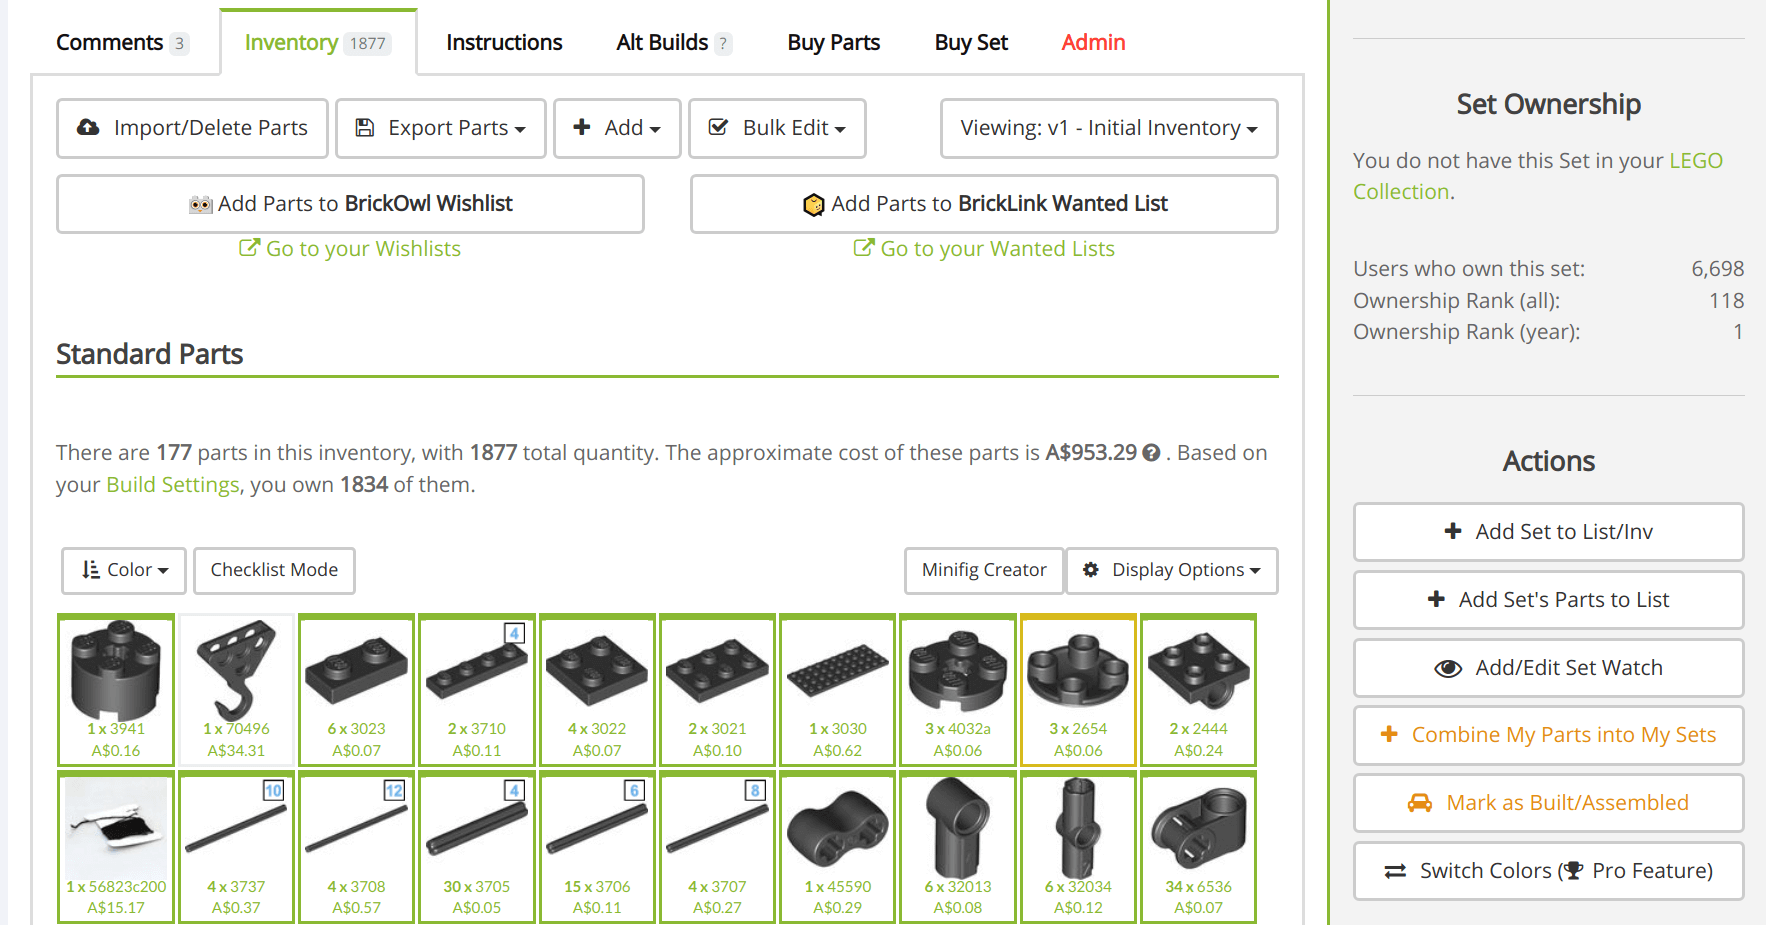Image resolution: width=1766 pixels, height=925 pixels.
Task: Open the Minifig Creator
Action: point(984,570)
